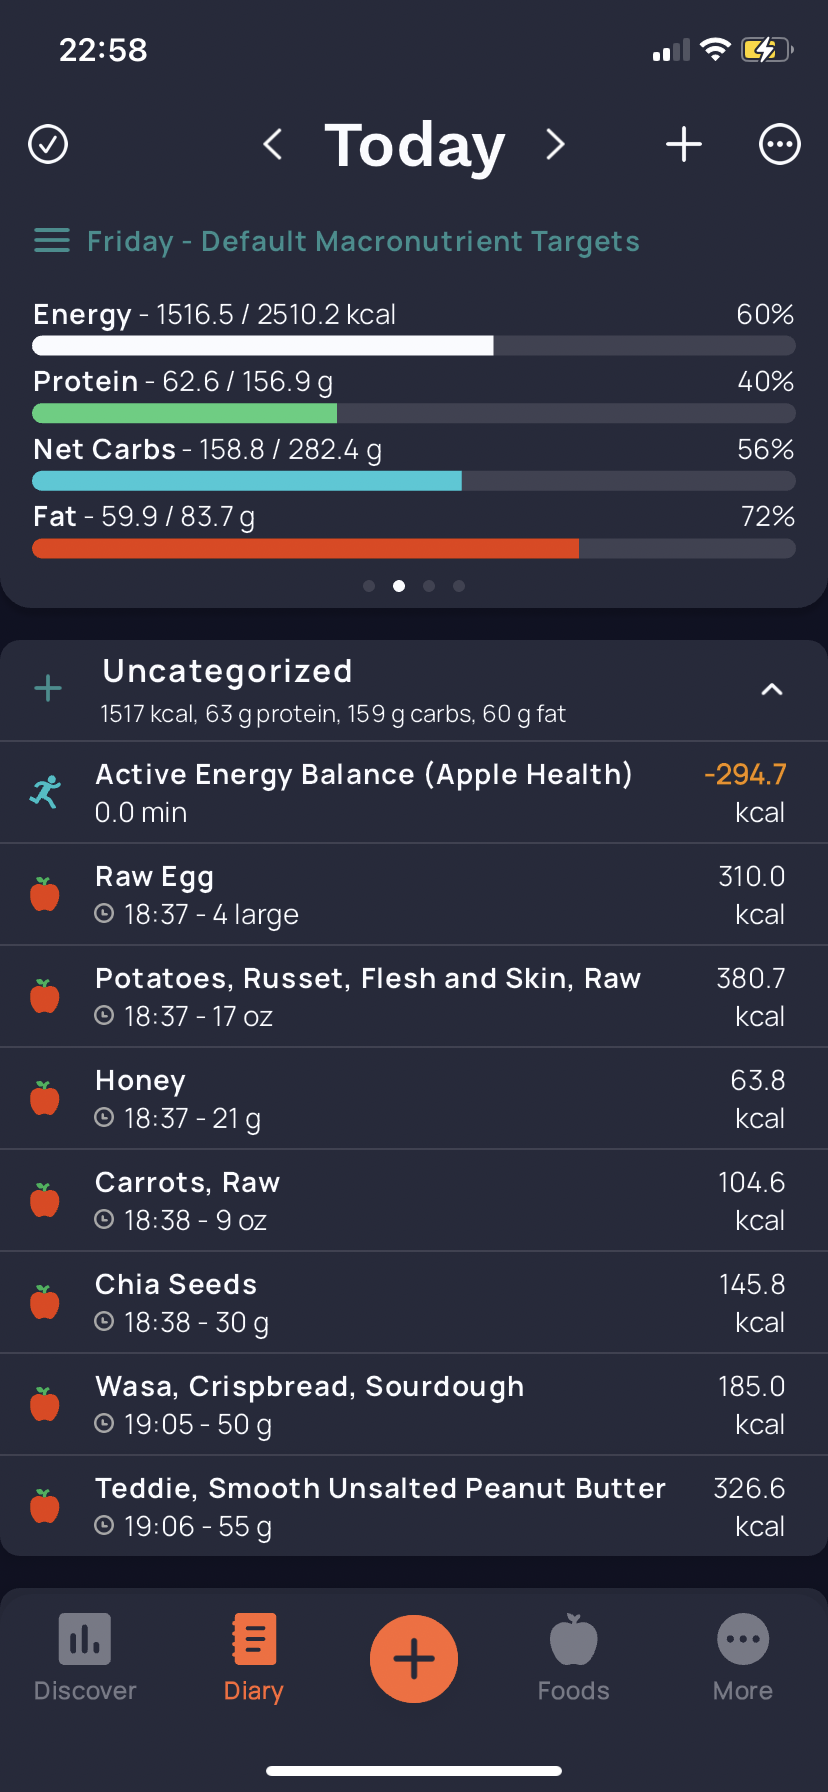Open Friday Default Macronutrient Targets link
828x1792 pixels.
[x=363, y=241]
